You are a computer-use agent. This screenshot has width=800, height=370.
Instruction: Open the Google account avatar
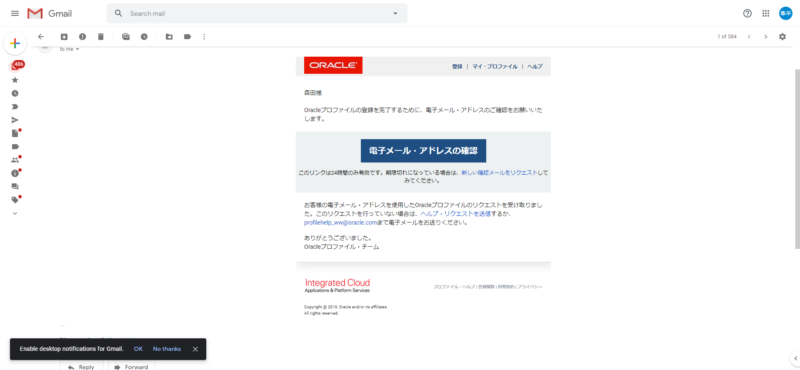(x=785, y=14)
